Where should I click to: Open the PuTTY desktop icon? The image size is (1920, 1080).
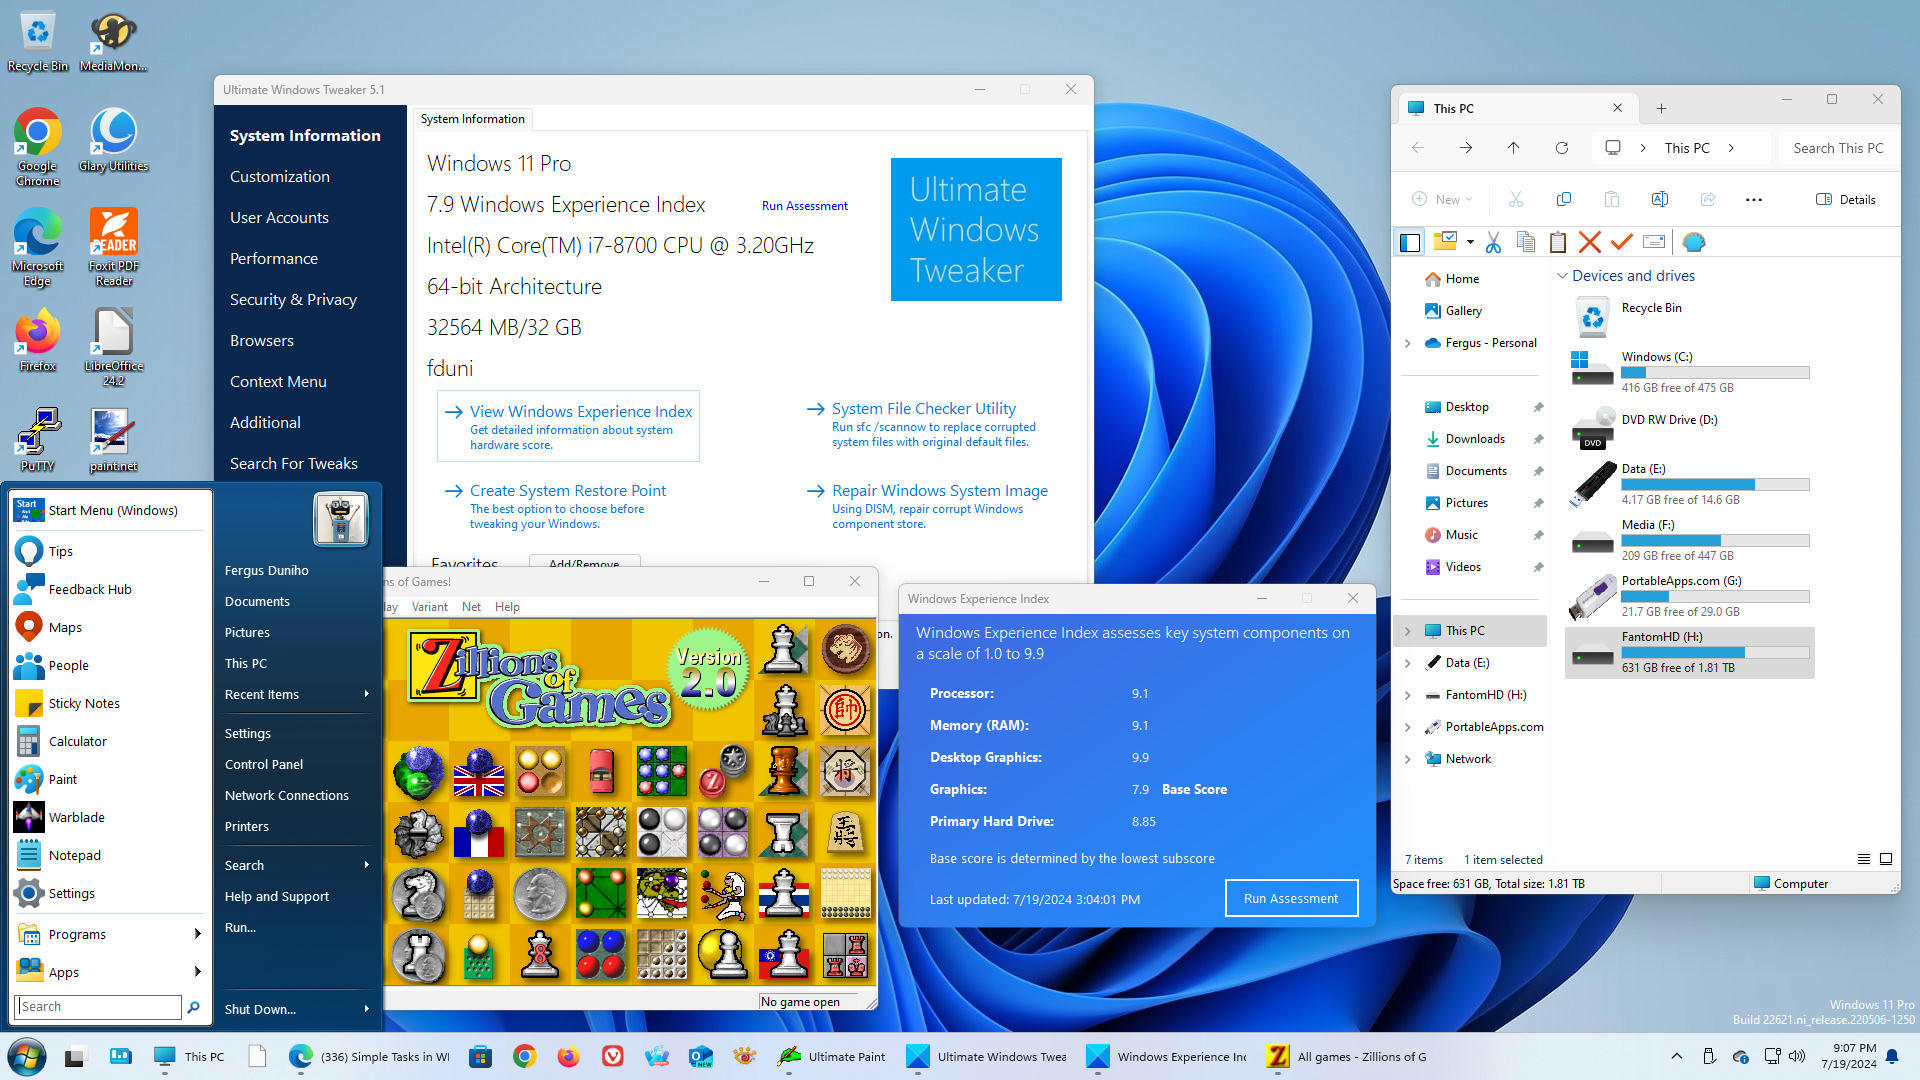point(37,440)
